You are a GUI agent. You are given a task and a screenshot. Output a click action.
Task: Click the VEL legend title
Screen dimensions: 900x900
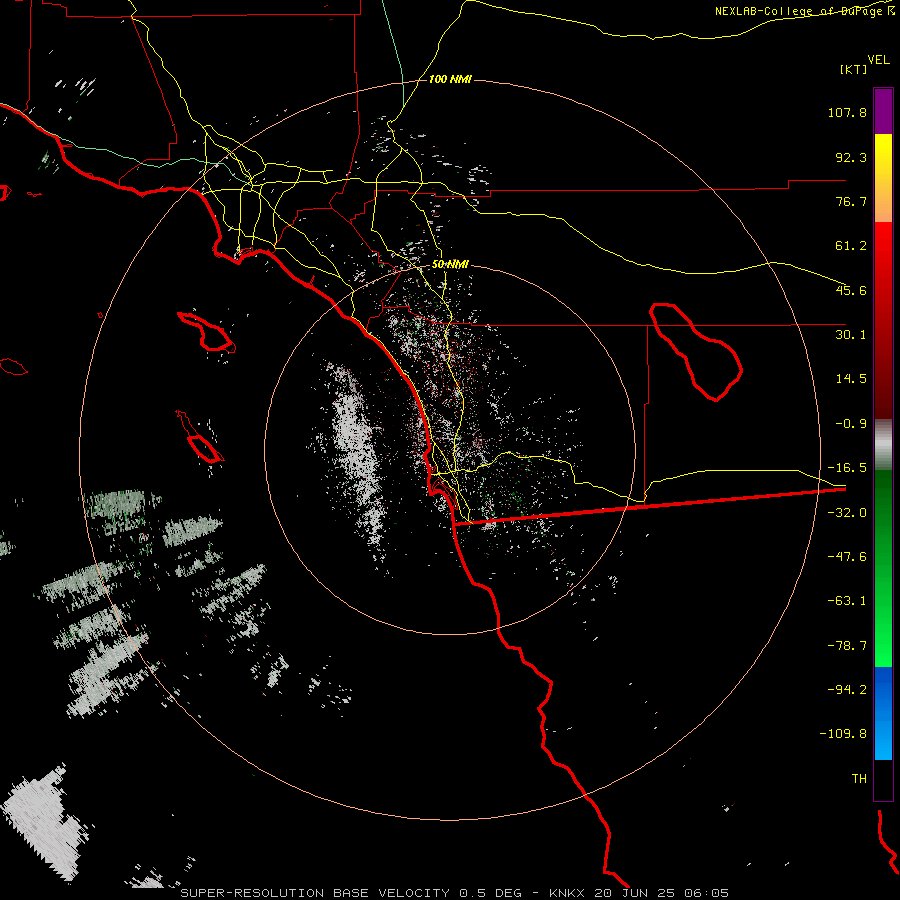878,59
